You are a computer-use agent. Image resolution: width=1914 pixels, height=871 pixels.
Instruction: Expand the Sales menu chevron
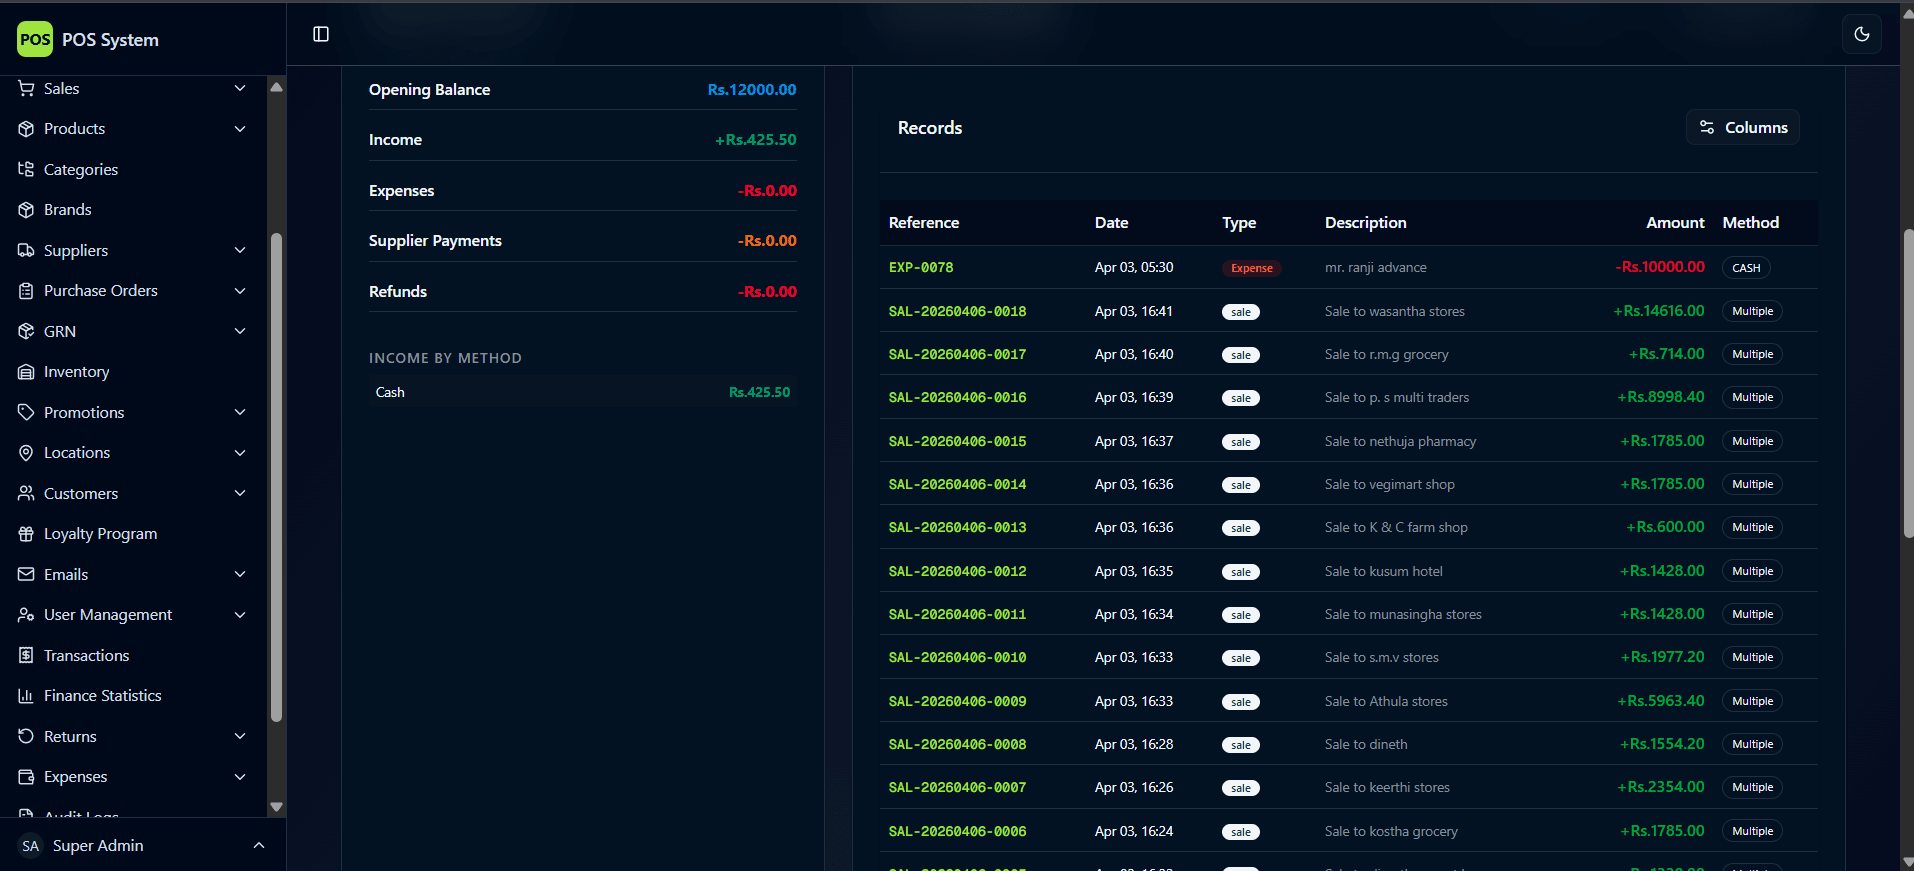[x=240, y=88]
